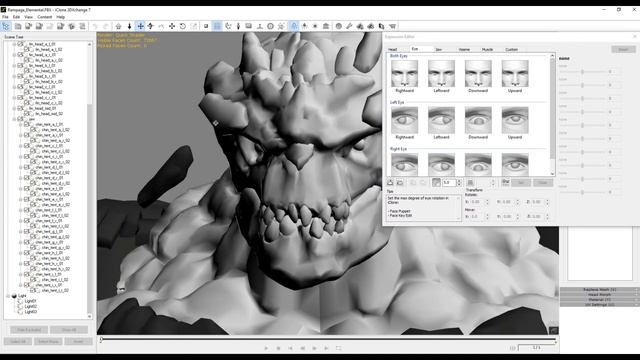Select Both Eyes Rightward thumbnail
Image resolution: width=640 pixels, height=360 pixels.
click(x=404, y=74)
